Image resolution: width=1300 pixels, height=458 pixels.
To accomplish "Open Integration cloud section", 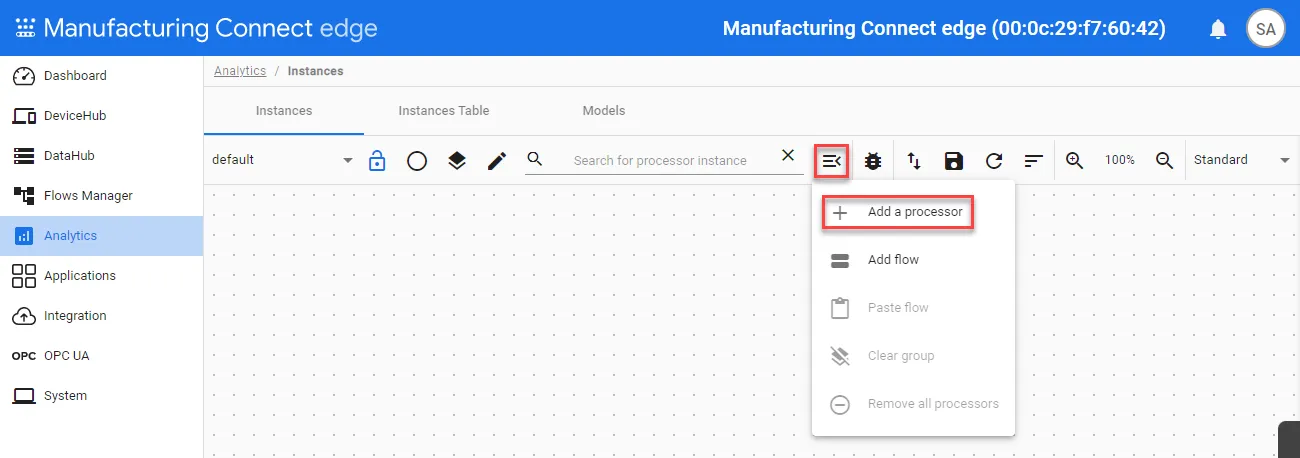I will coord(101,316).
